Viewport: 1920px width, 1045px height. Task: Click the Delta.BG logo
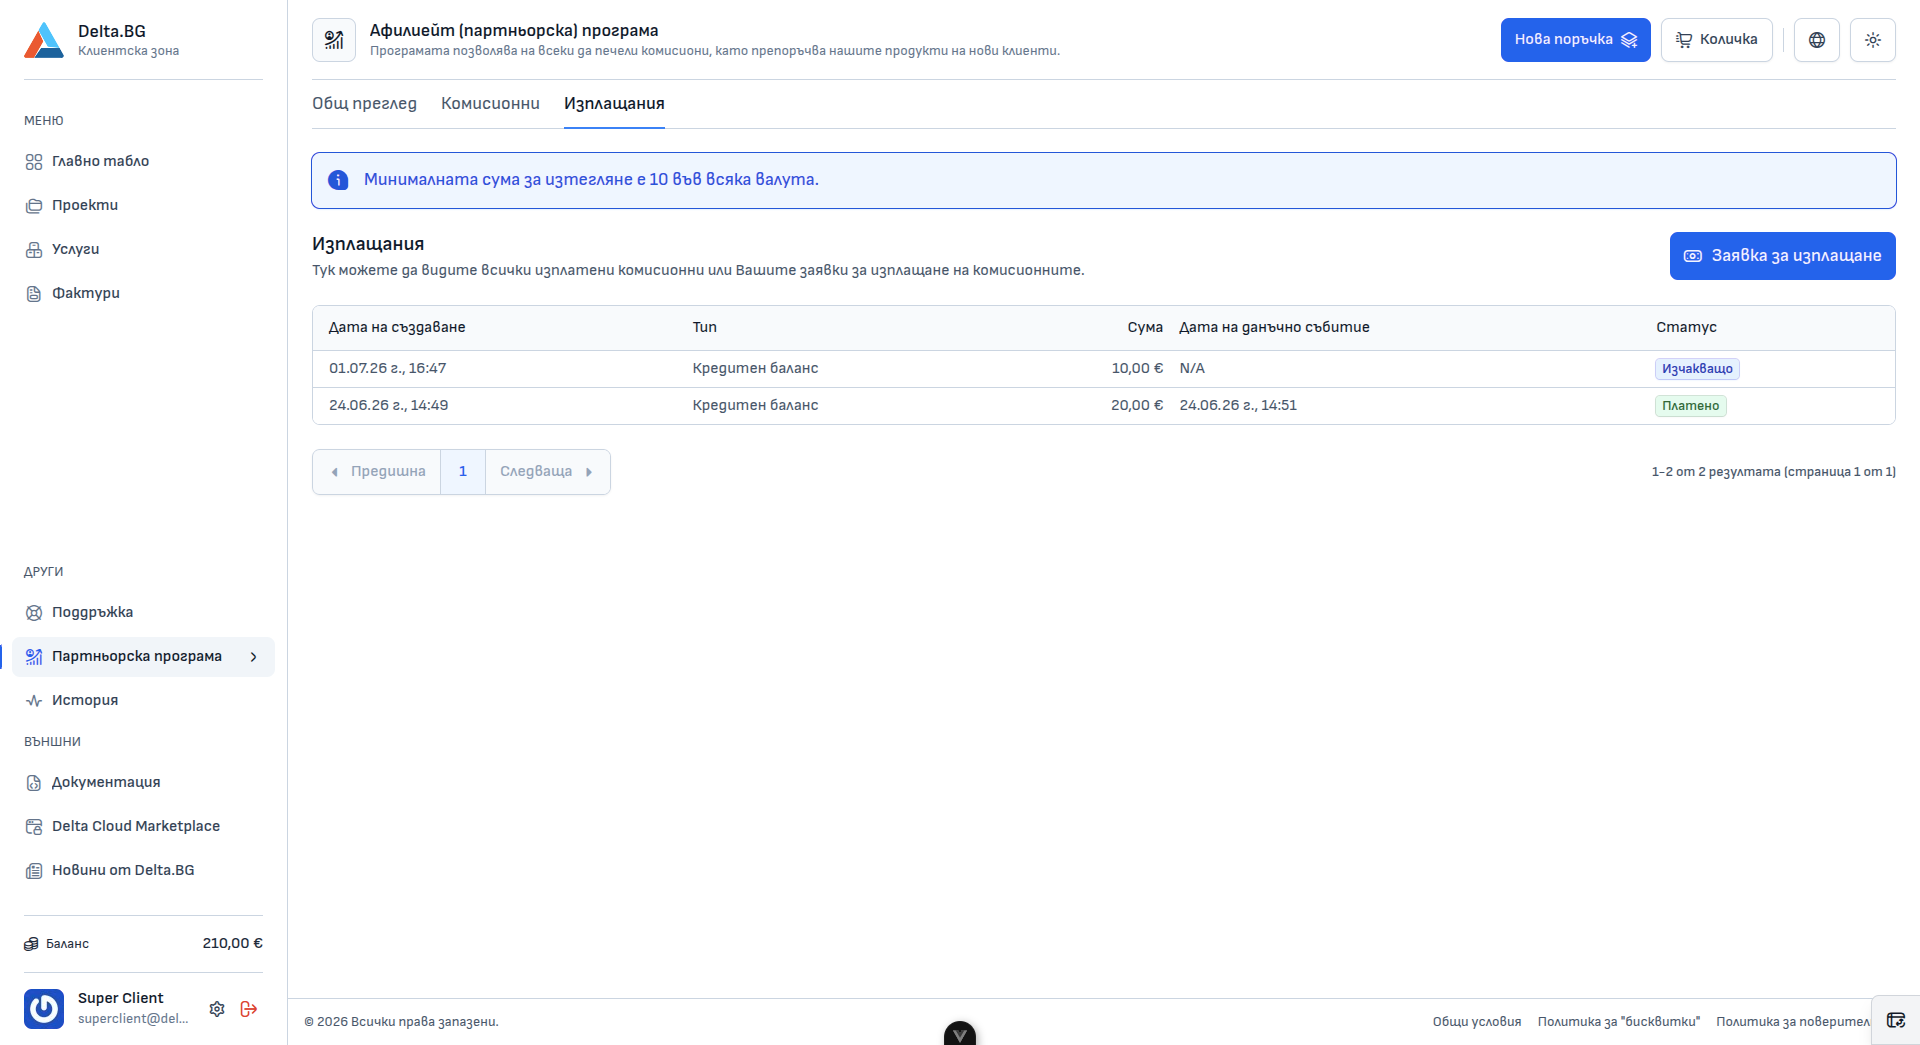[x=44, y=40]
